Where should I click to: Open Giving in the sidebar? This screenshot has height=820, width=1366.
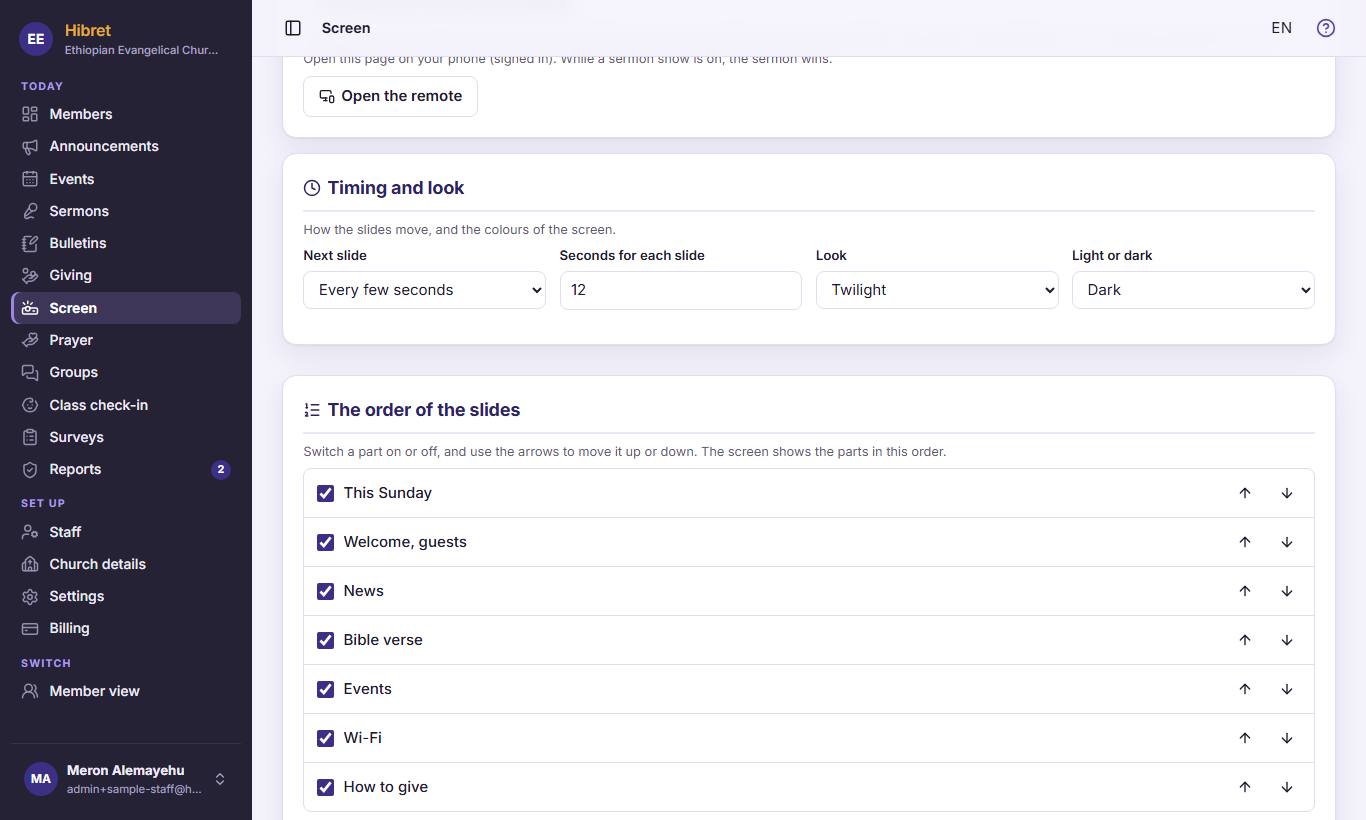pyautogui.click(x=126, y=275)
